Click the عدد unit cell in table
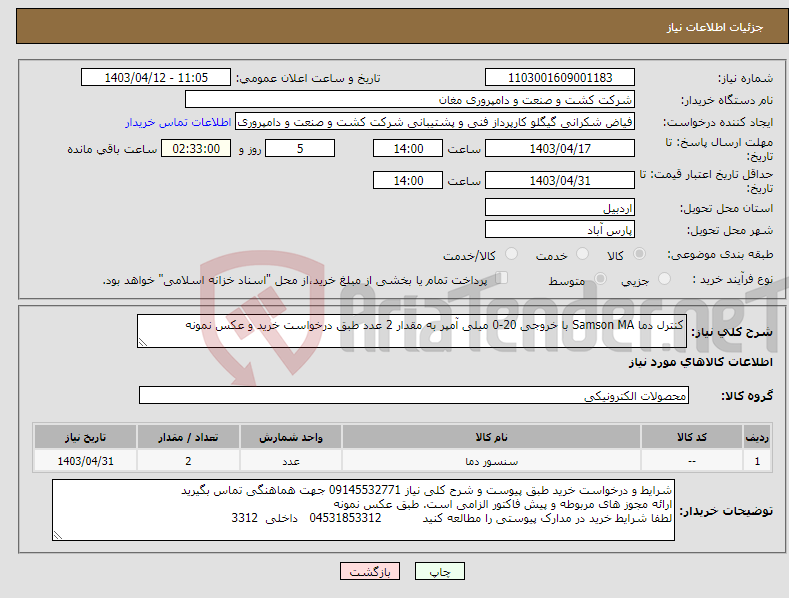The height and width of the screenshot is (598, 789). [x=291, y=461]
